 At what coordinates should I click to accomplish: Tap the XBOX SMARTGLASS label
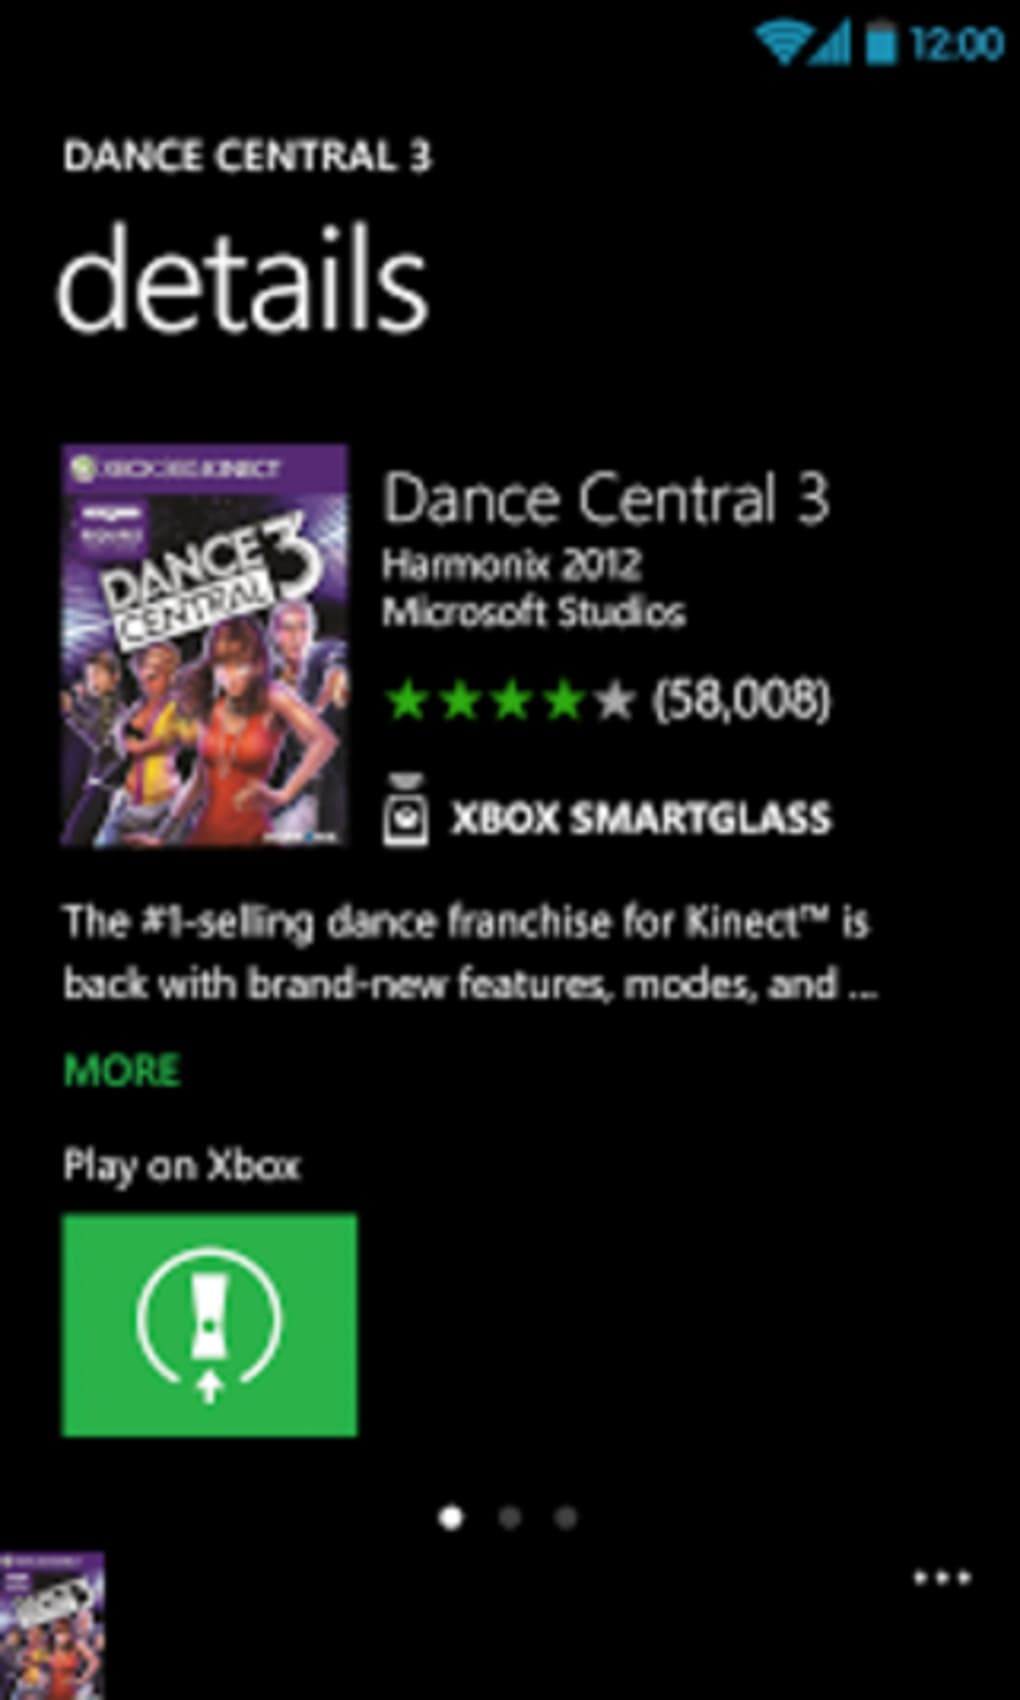coord(641,818)
